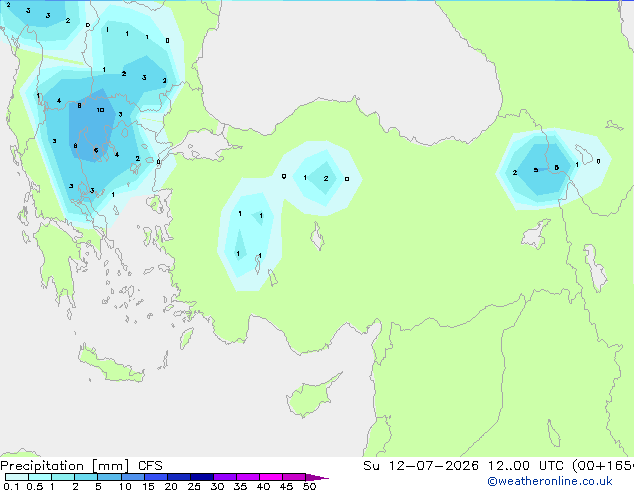
Task: Click the '35' legend label
Action: click(241, 486)
